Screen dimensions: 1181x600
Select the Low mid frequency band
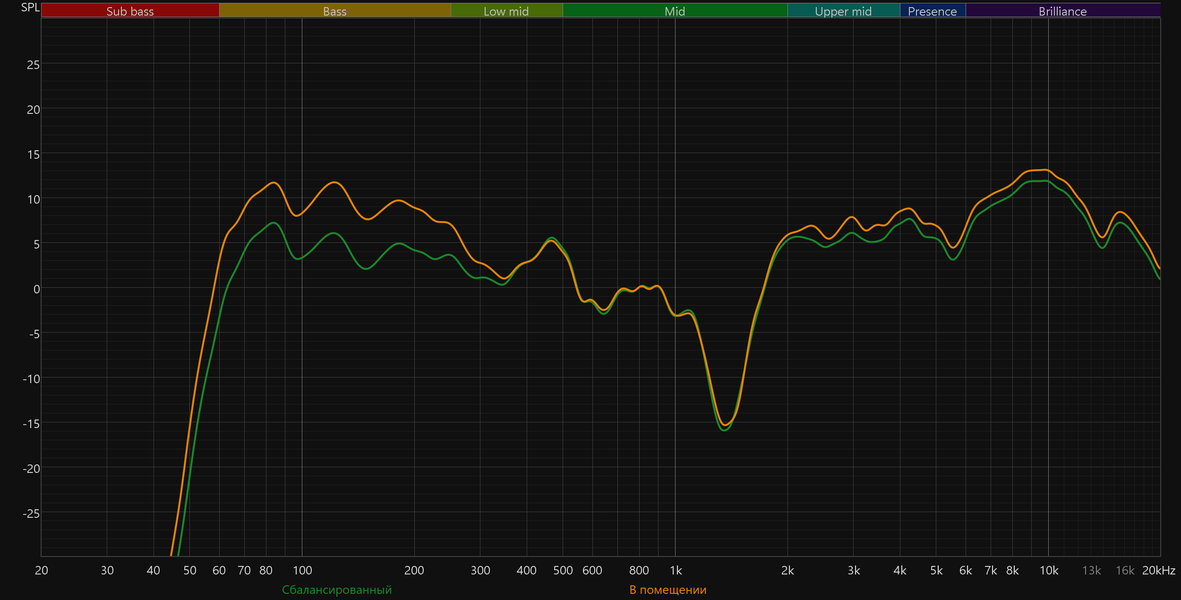point(507,11)
